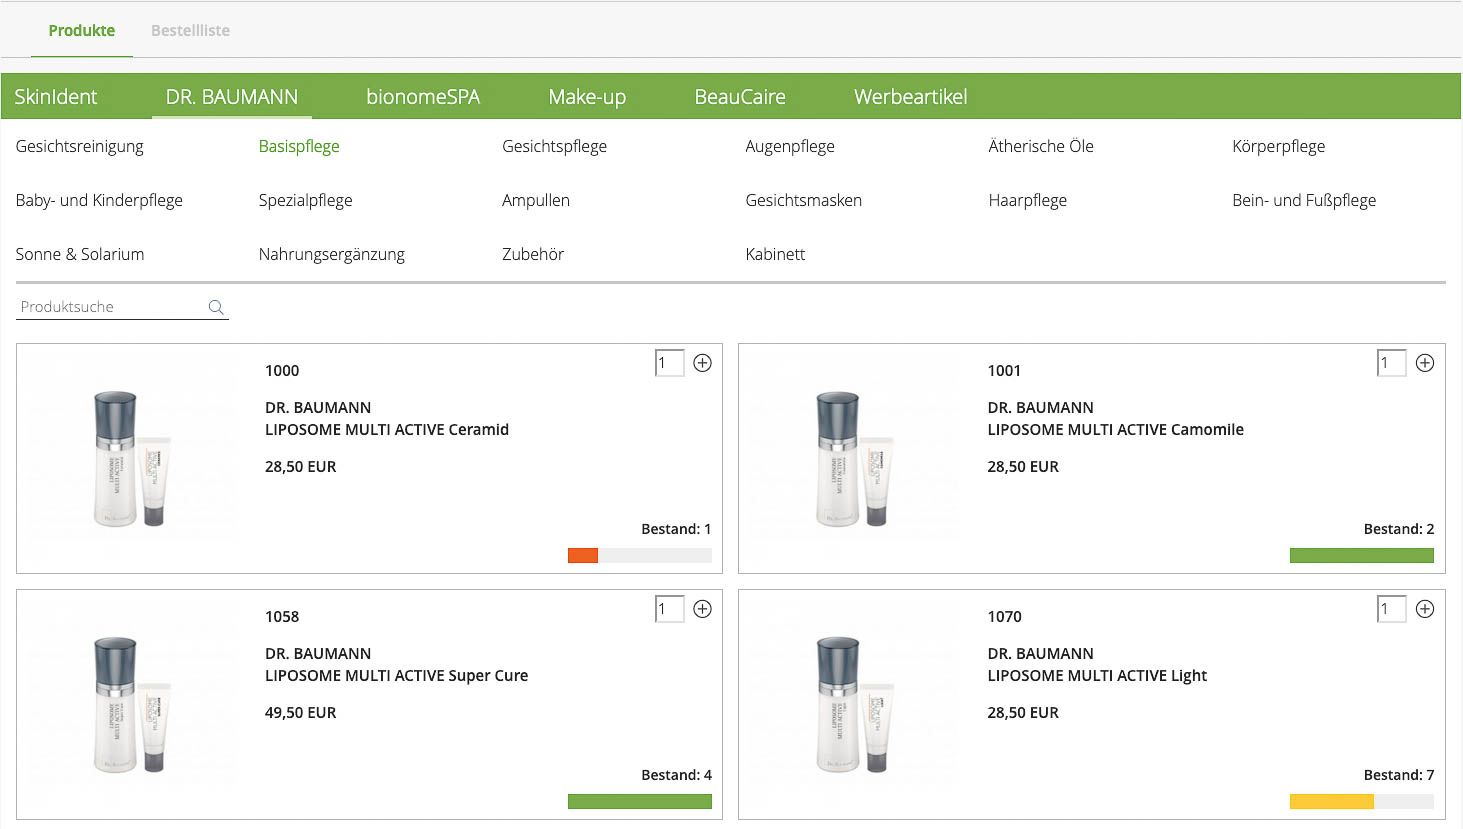1463x829 pixels.
Task: Select the Haarpflege category
Action: point(1028,201)
